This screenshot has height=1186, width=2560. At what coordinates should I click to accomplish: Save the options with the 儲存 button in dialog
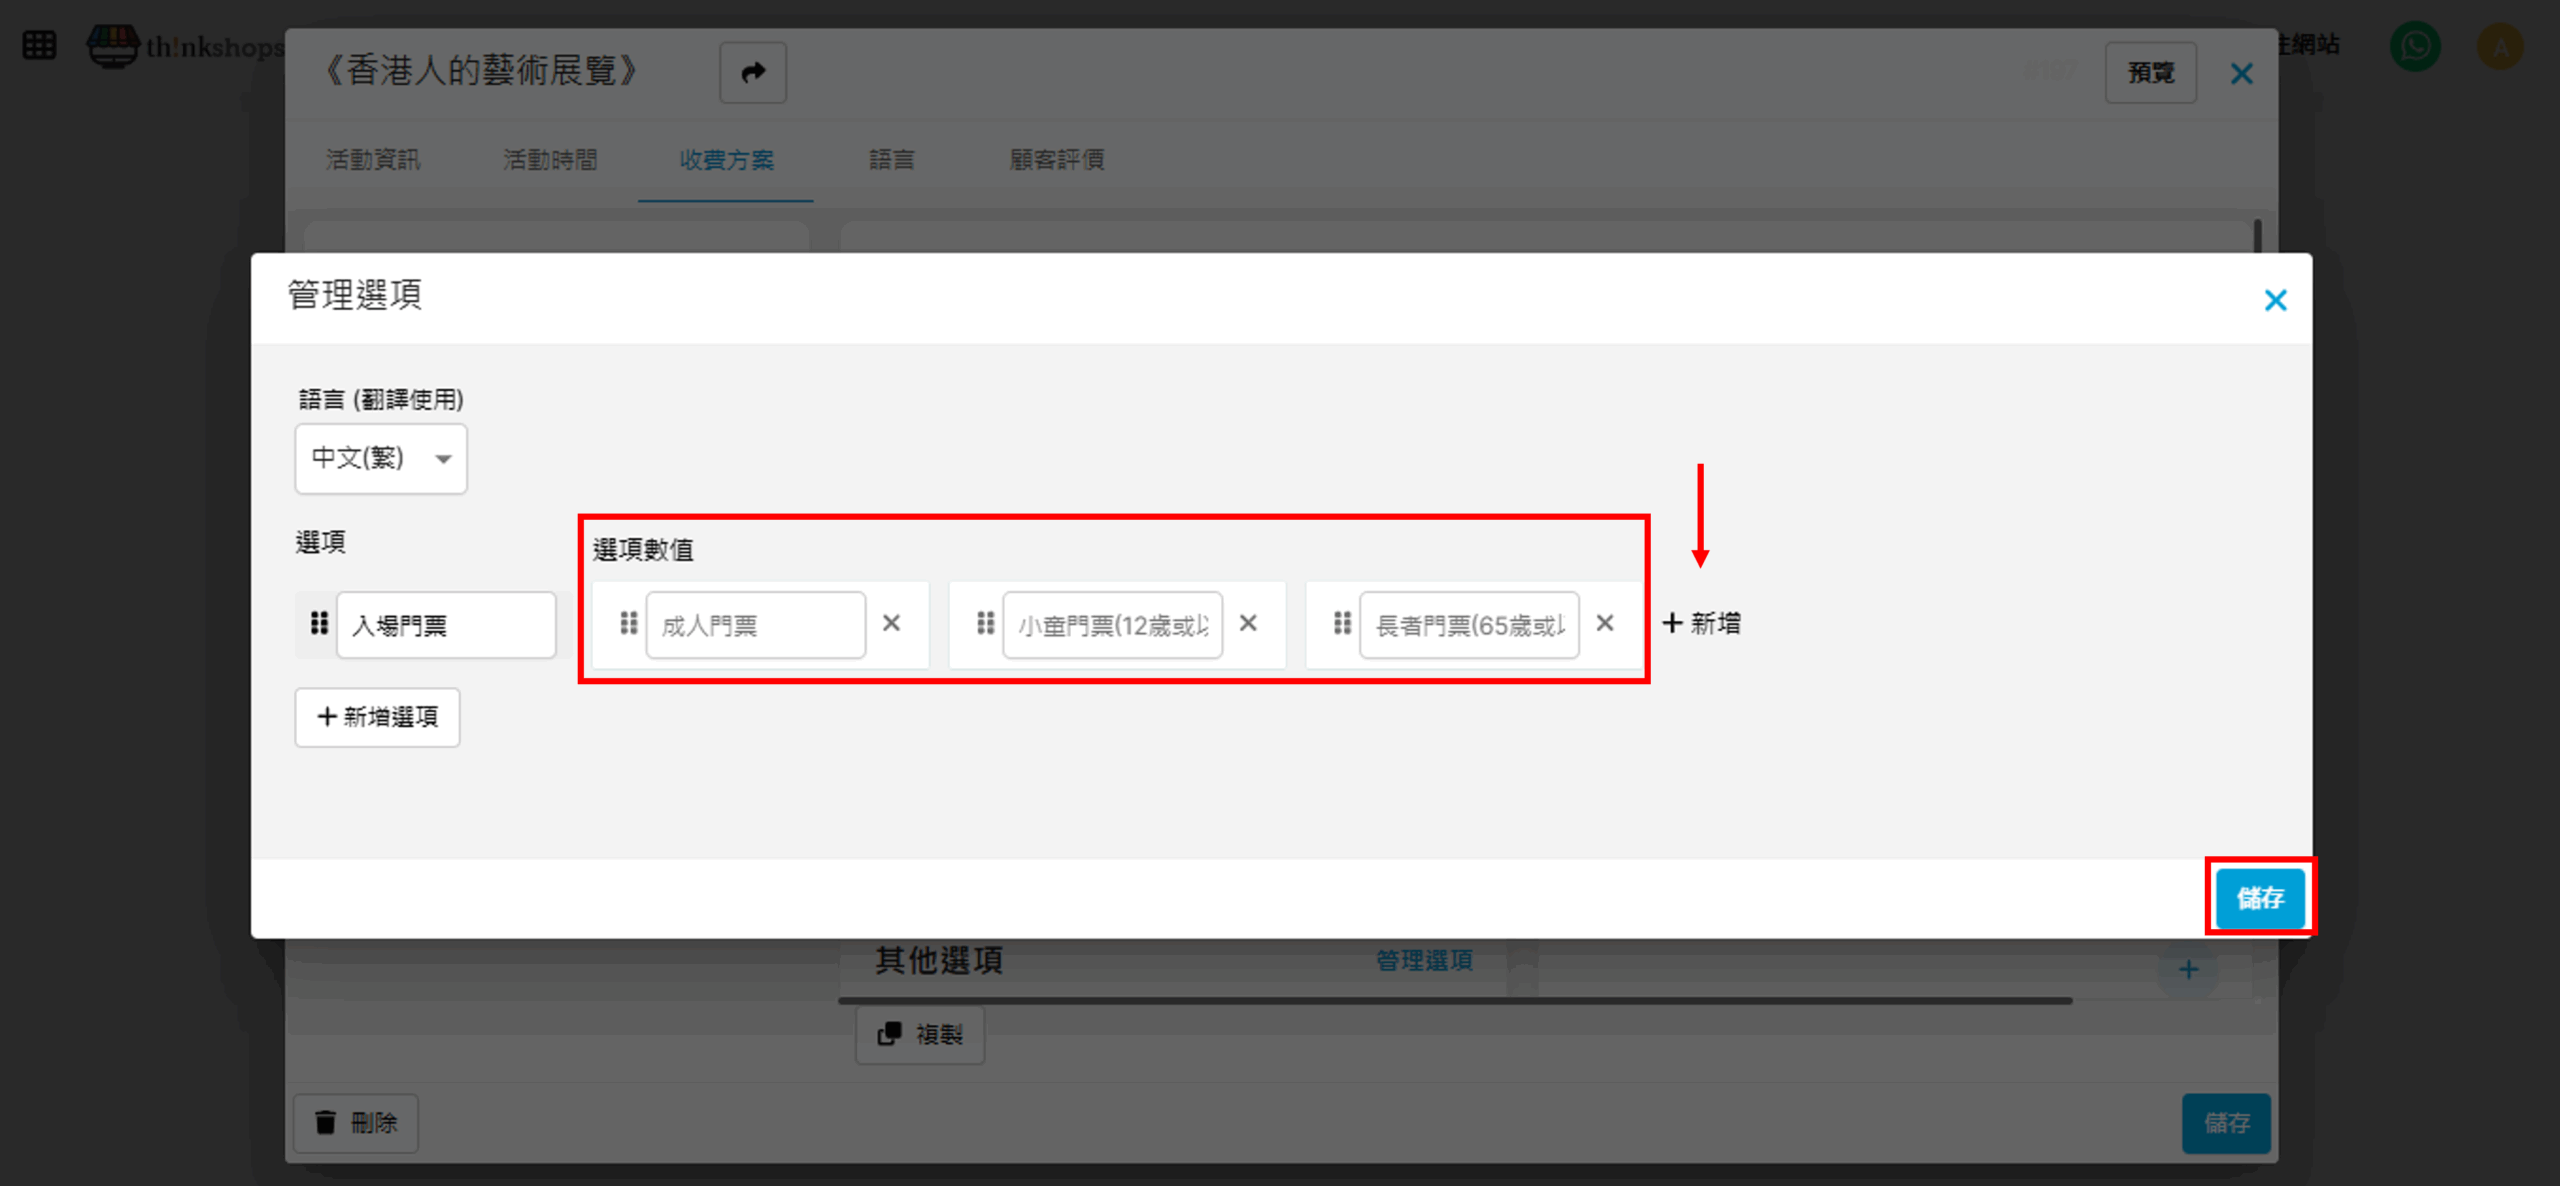point(2259,897)
